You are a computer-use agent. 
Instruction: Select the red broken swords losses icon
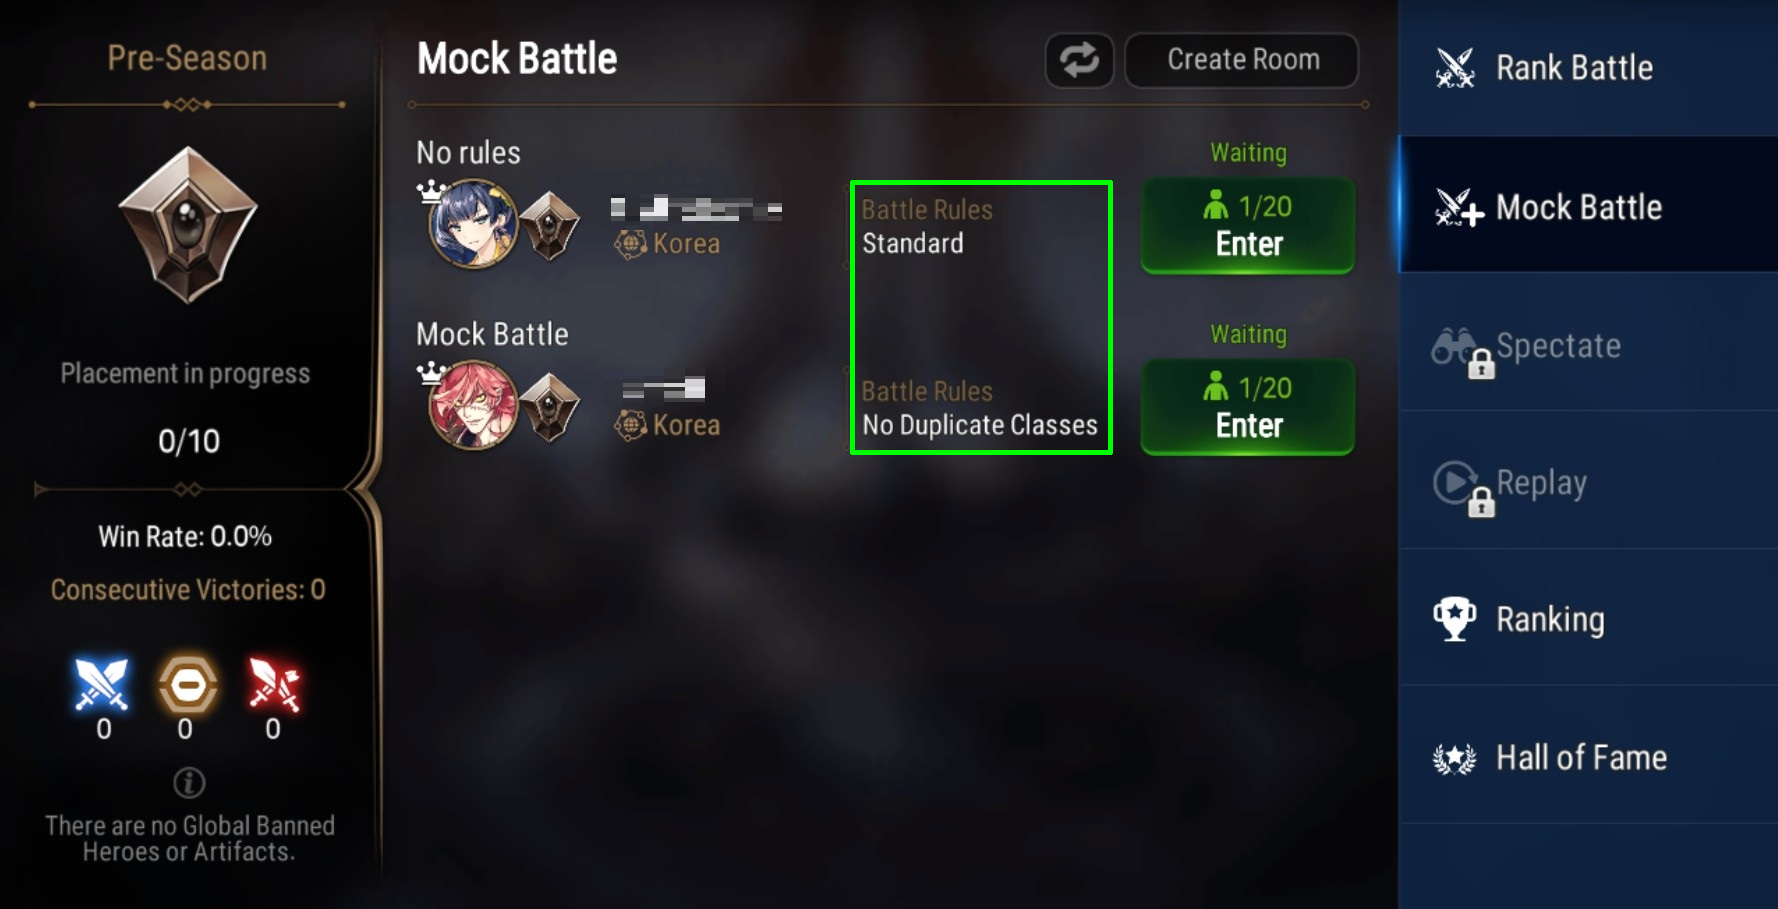[274, 685]
